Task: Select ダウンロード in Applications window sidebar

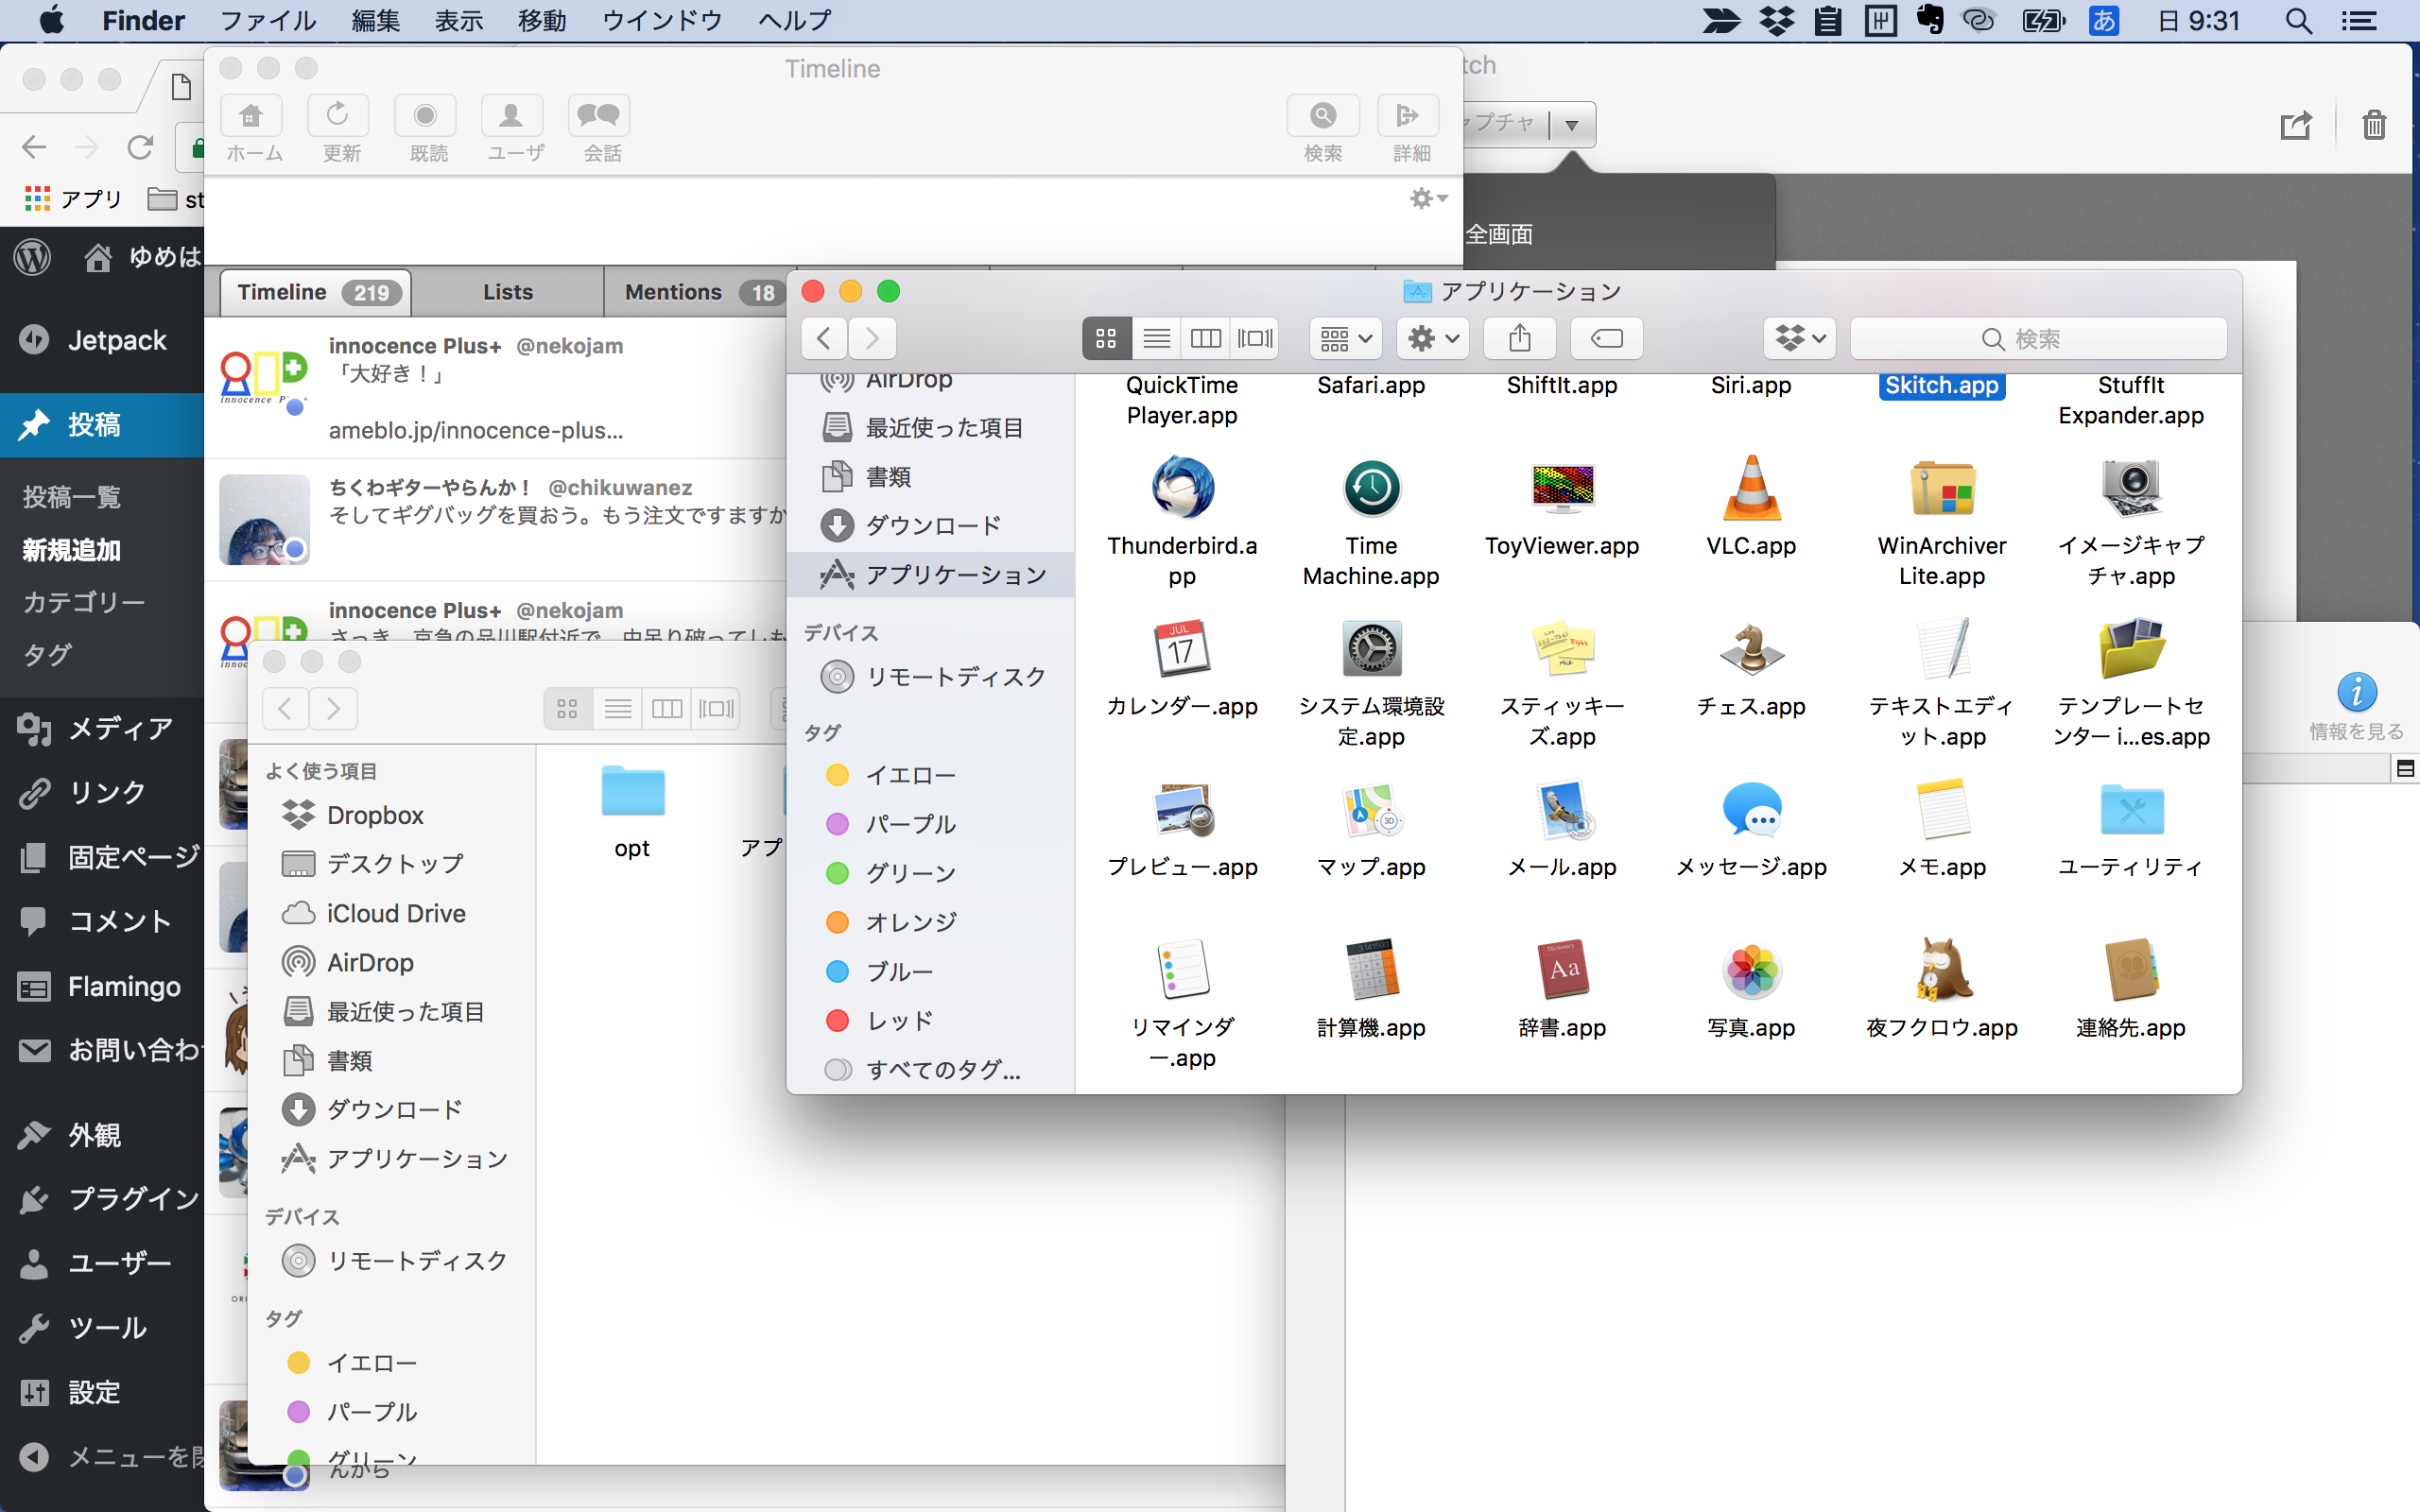Action: (930, 525)
